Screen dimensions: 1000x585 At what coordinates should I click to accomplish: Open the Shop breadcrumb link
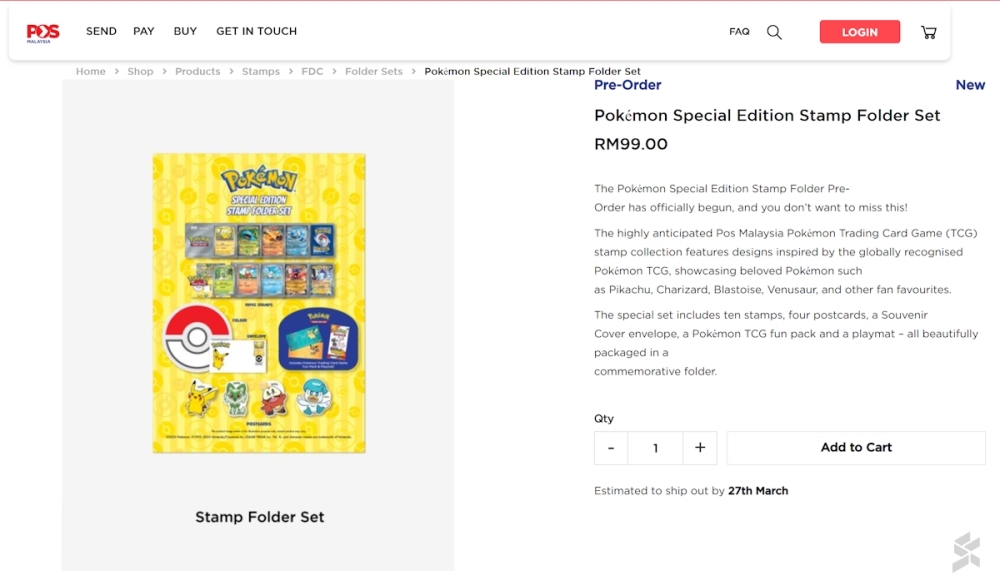pyautogui.click(x=140, y=71)
